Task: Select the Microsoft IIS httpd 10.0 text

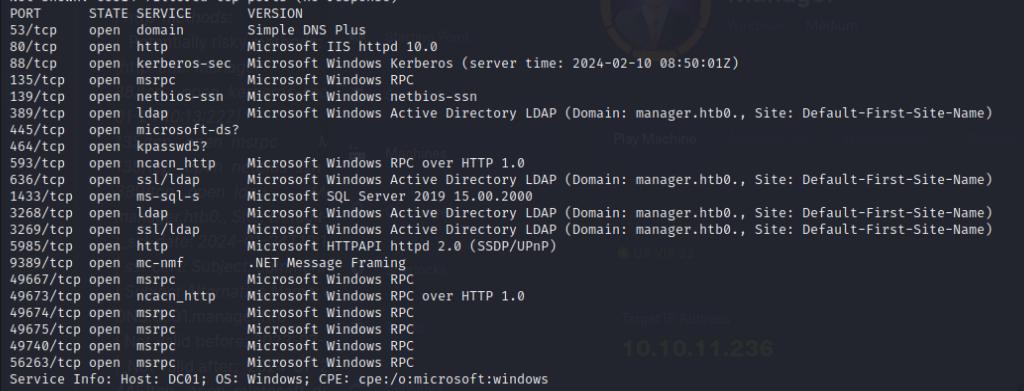Action: coord(342,47)
